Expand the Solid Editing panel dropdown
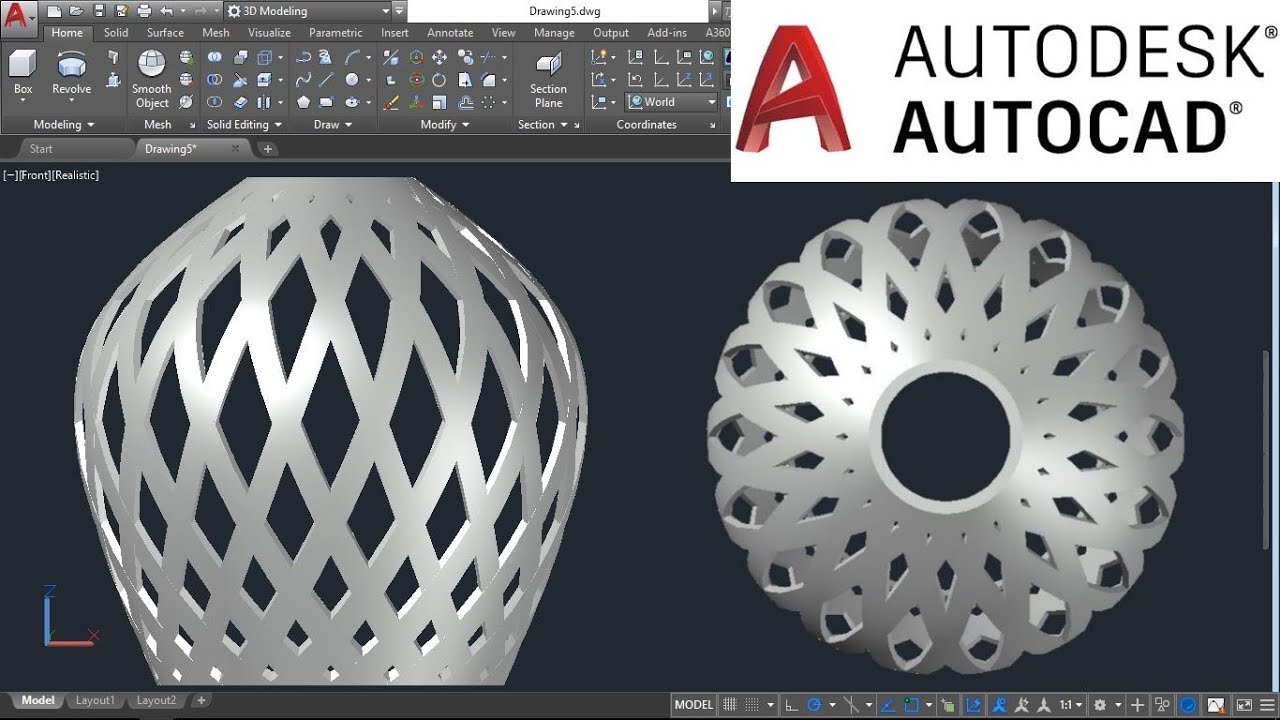The height and width of the screenshot is (720, 1280). coord(243,125)
